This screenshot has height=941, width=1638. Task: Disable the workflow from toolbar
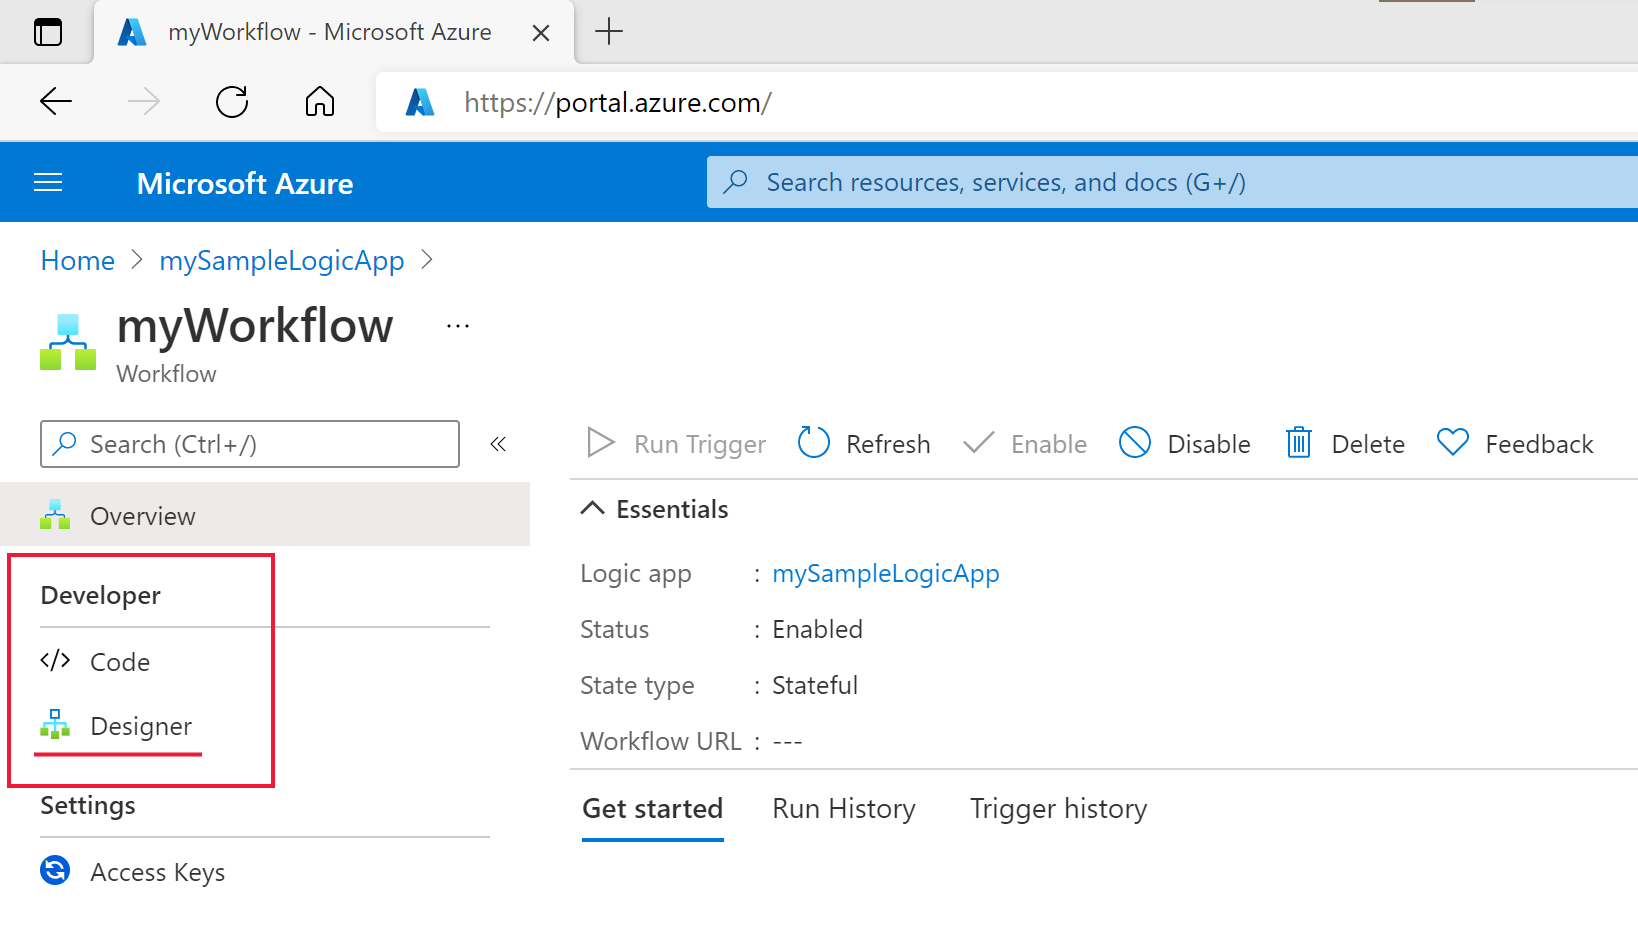1185,443
